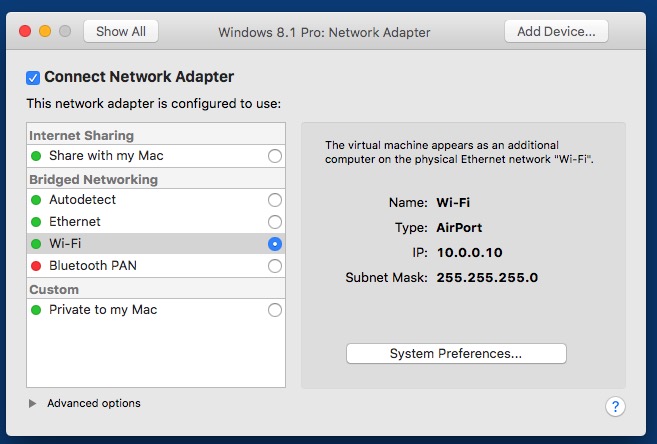Click the Share with my Mac row label
This screenshot has width=657, height=444.
point(106,156)
